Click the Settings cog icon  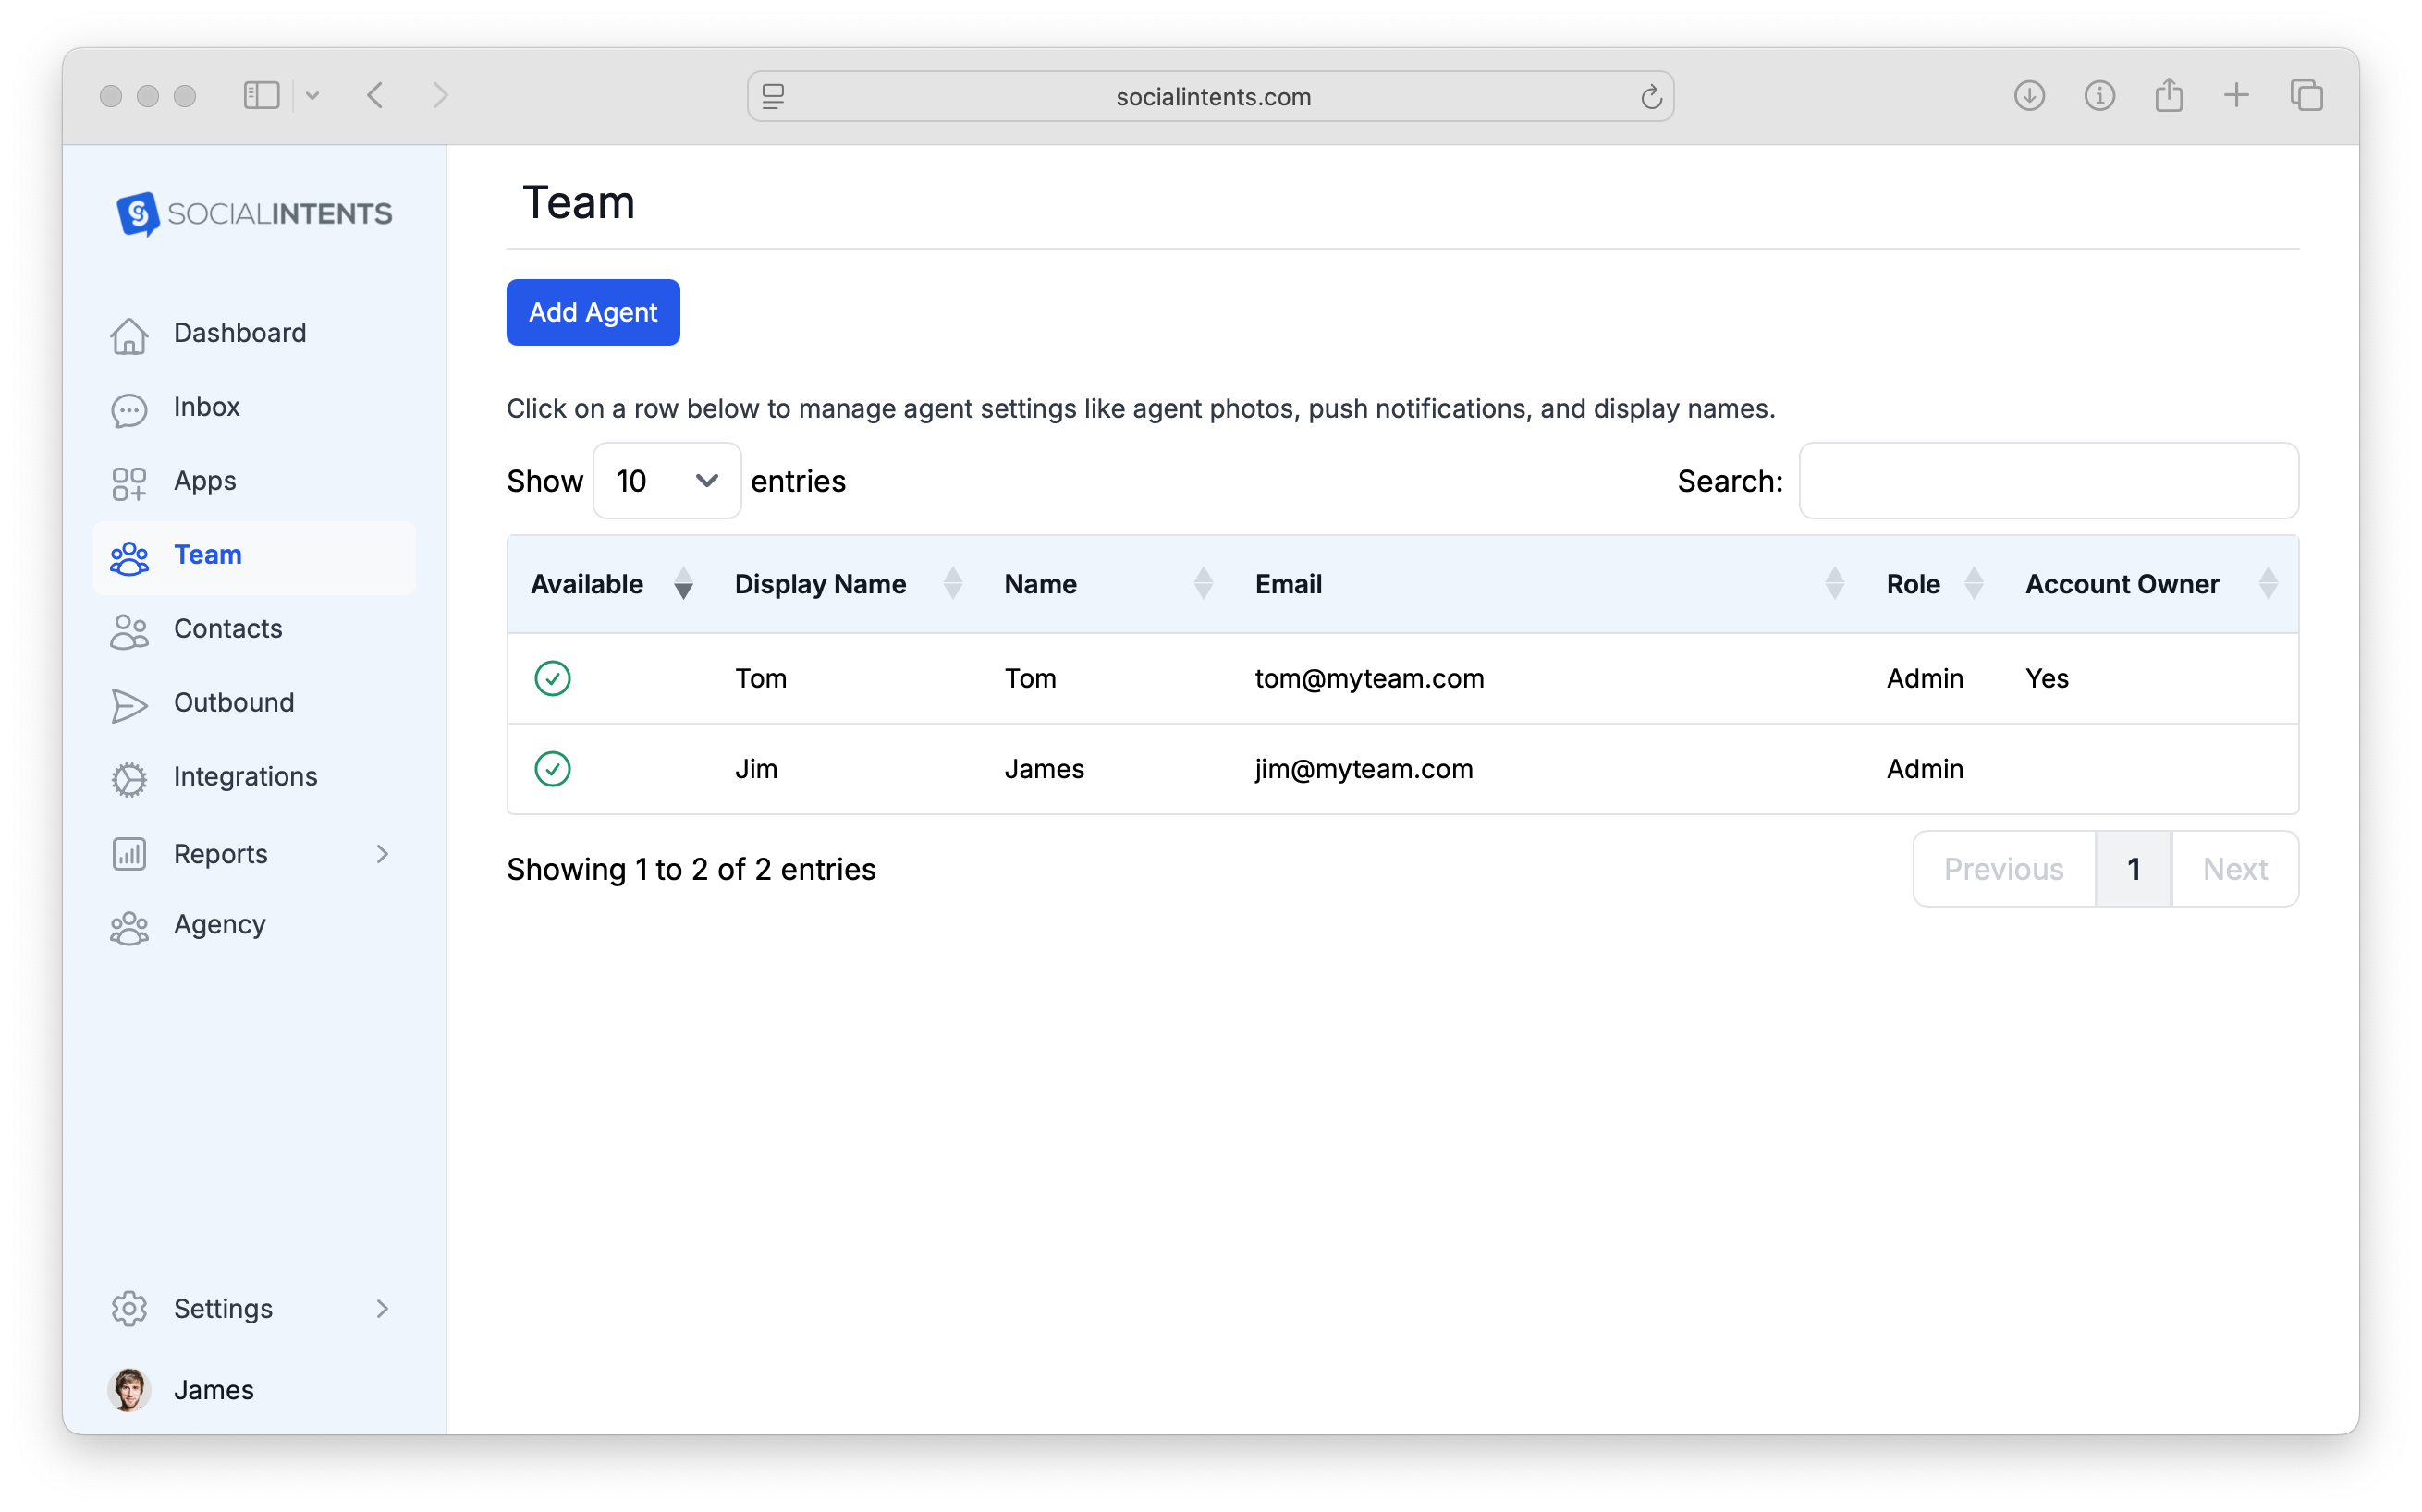tap(129, 1309)
